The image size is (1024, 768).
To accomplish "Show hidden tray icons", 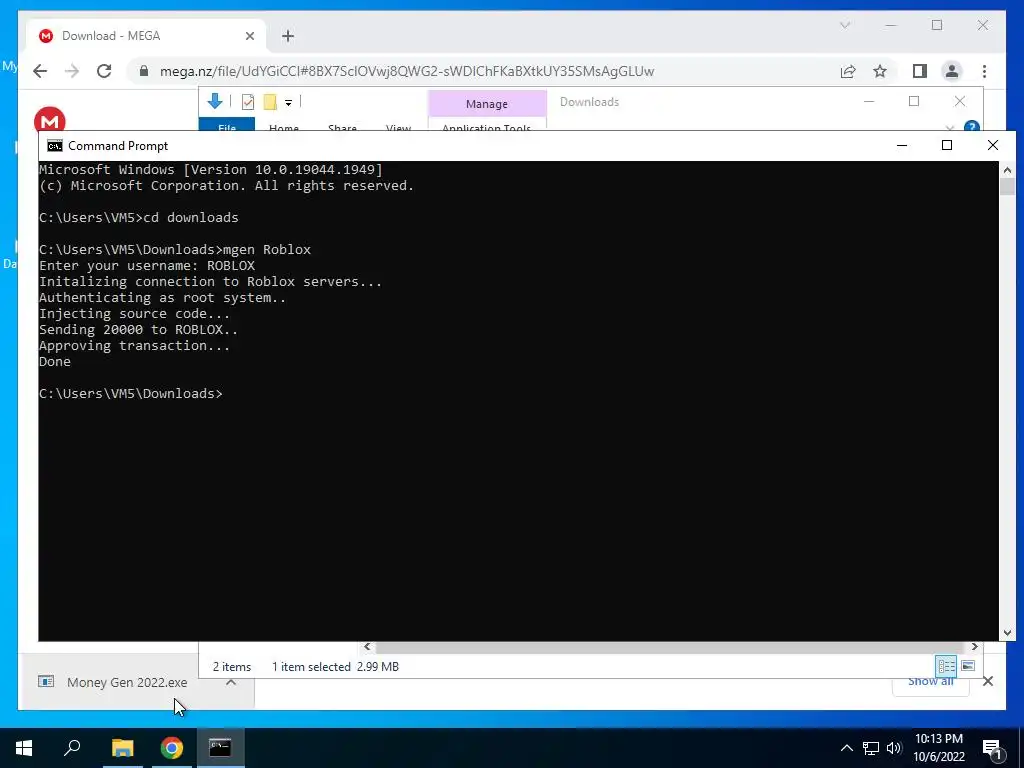I will click(846, 748).
